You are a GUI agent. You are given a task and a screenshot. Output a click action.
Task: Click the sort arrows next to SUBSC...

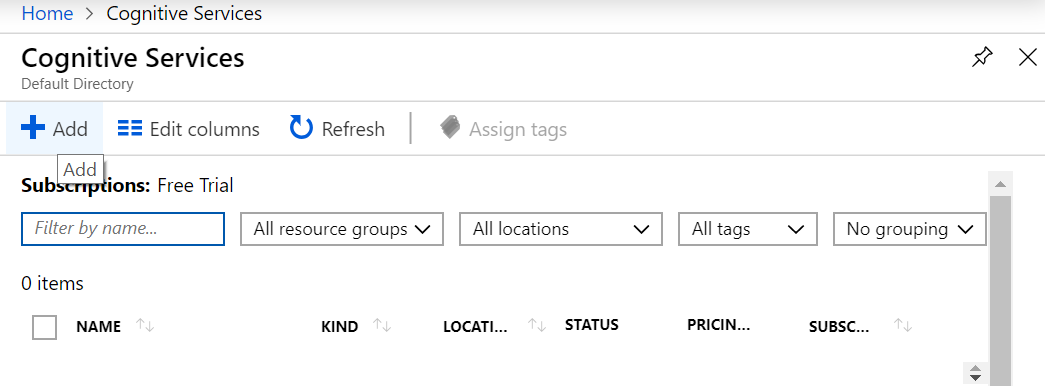click(x=902, y=325)
